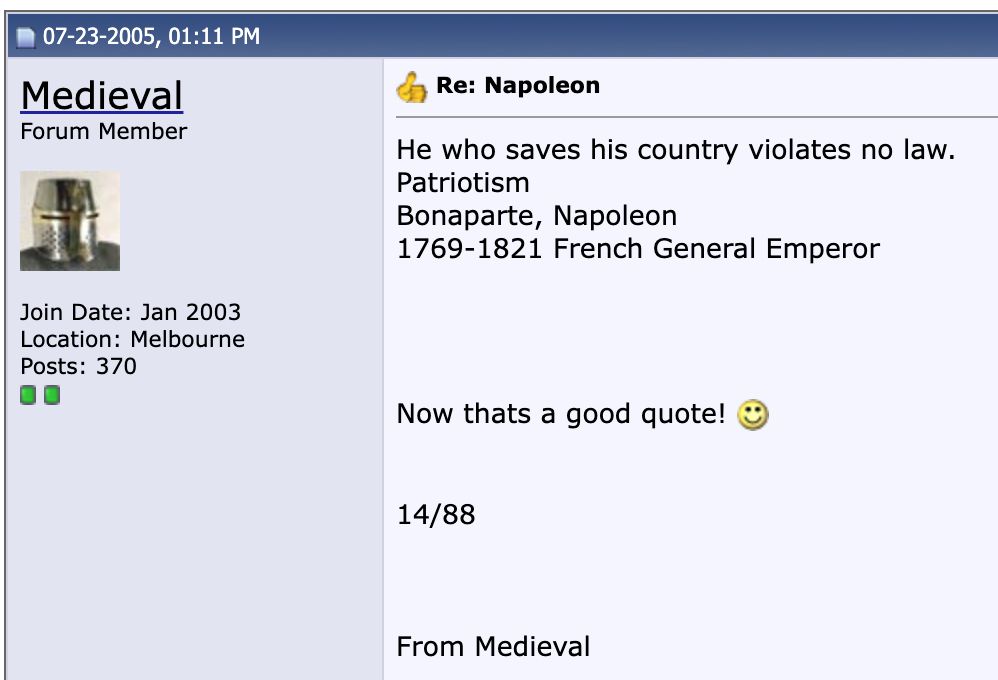Click the "From Medieval" signature line
Image resolution: width=998 pixels, height=680 pixels.
(x=493, y=646)
